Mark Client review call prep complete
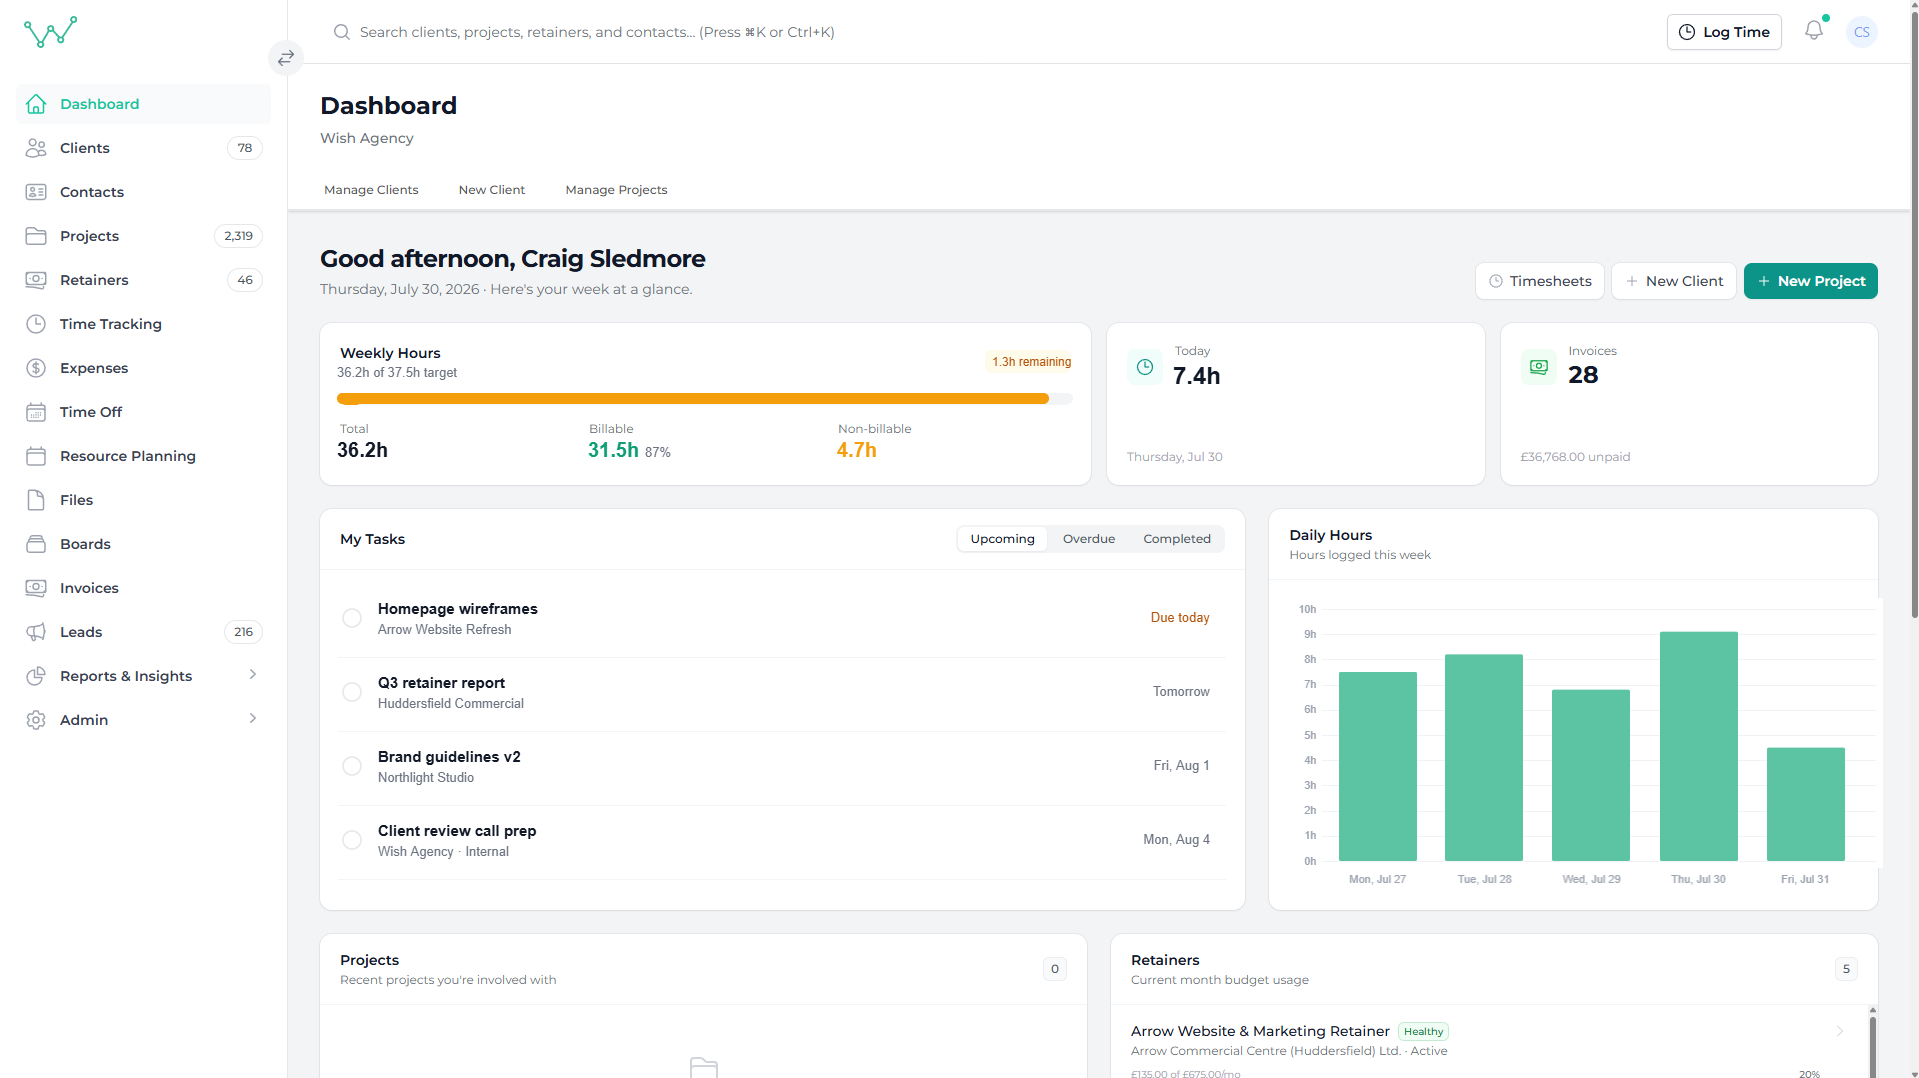The height and width of the screenshot is (1078, 1919). [352, 840]
